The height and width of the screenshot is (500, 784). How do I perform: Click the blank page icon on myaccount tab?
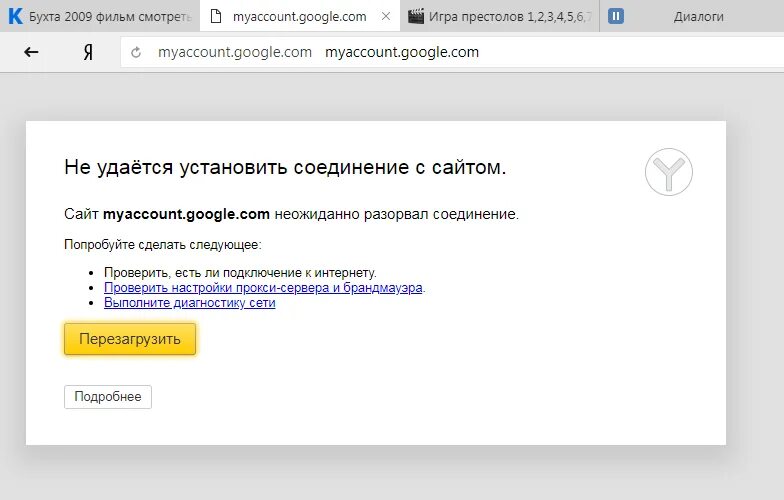[x=216, y=16]
